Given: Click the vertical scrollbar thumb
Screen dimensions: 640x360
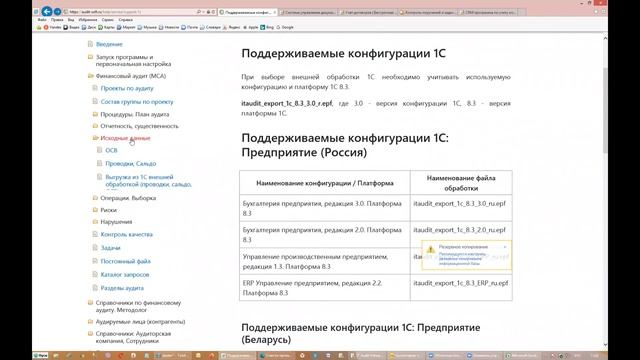Looking at the screenshot, I should (605, 110).
